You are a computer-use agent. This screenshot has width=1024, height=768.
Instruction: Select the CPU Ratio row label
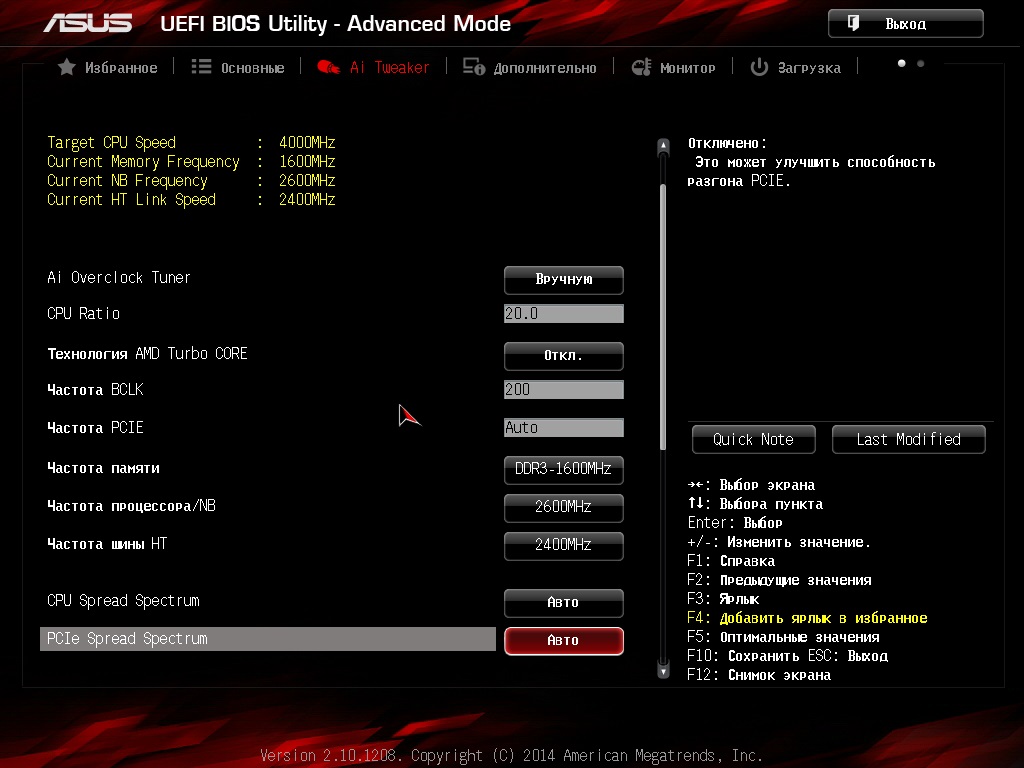pos(84,313)
